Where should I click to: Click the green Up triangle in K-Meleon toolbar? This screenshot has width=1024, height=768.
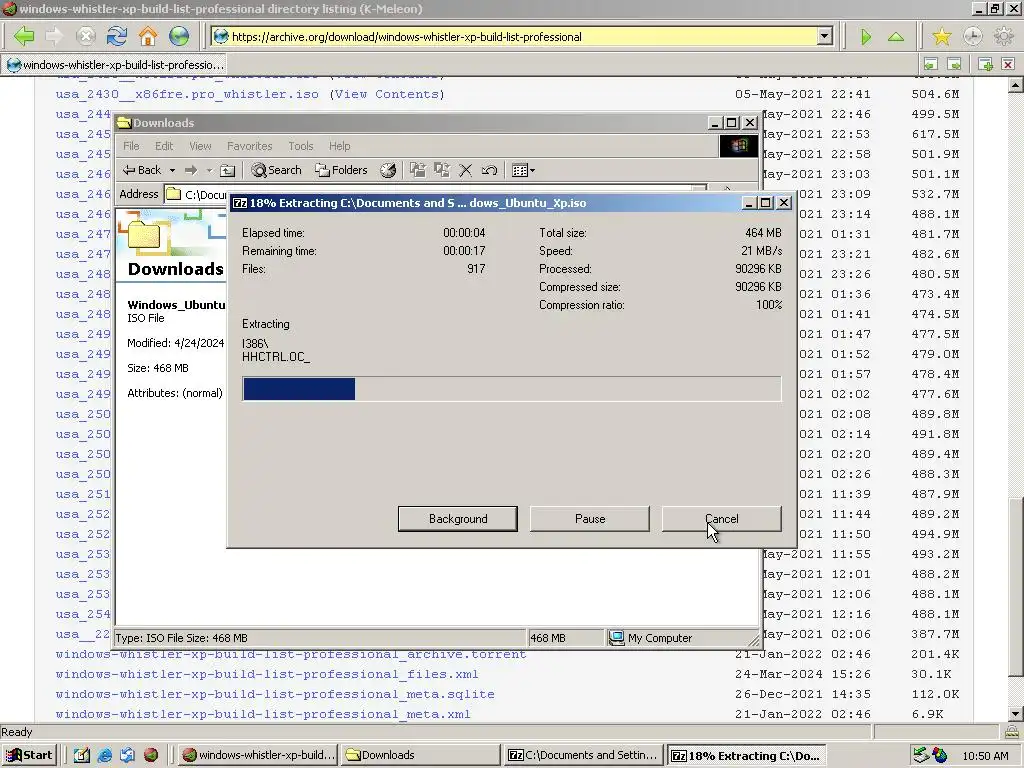tap(896, 37)
